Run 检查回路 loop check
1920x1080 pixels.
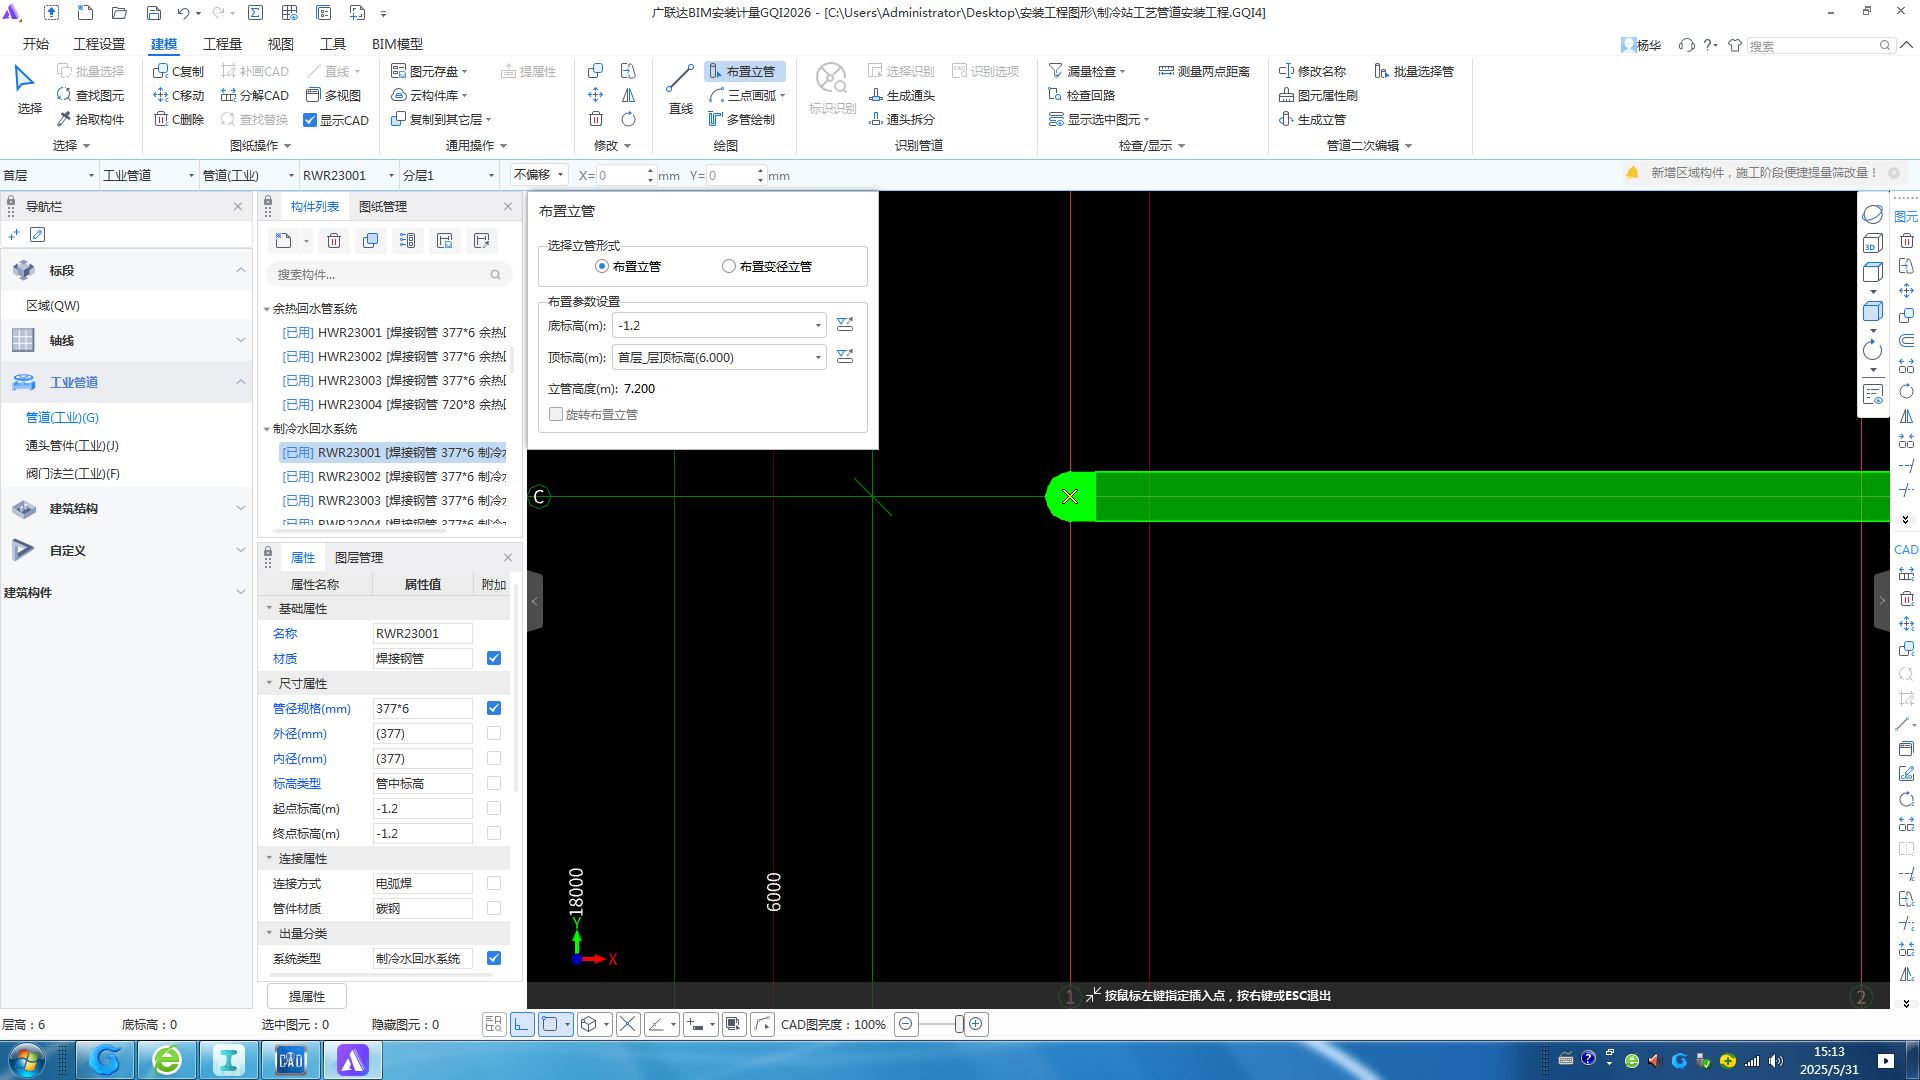tap(1082, 95)
